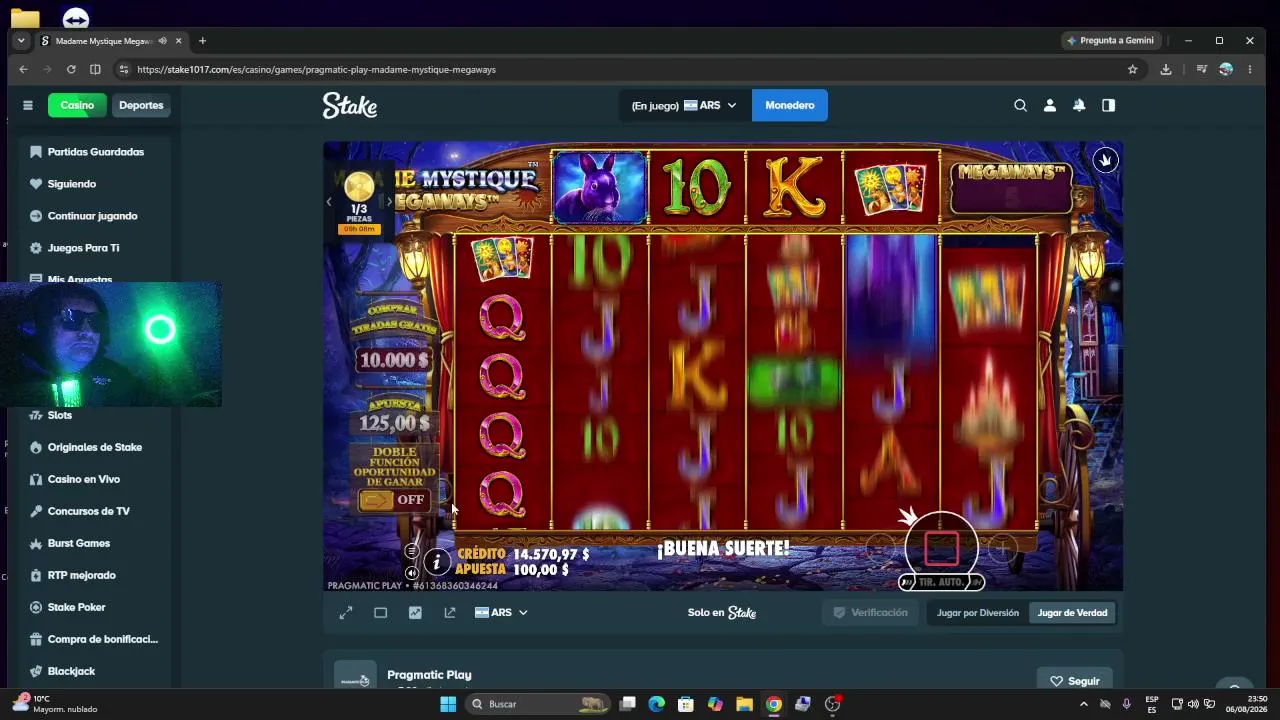
Task: Open Chrome three-dot menu
Action: coord(1250,69)
